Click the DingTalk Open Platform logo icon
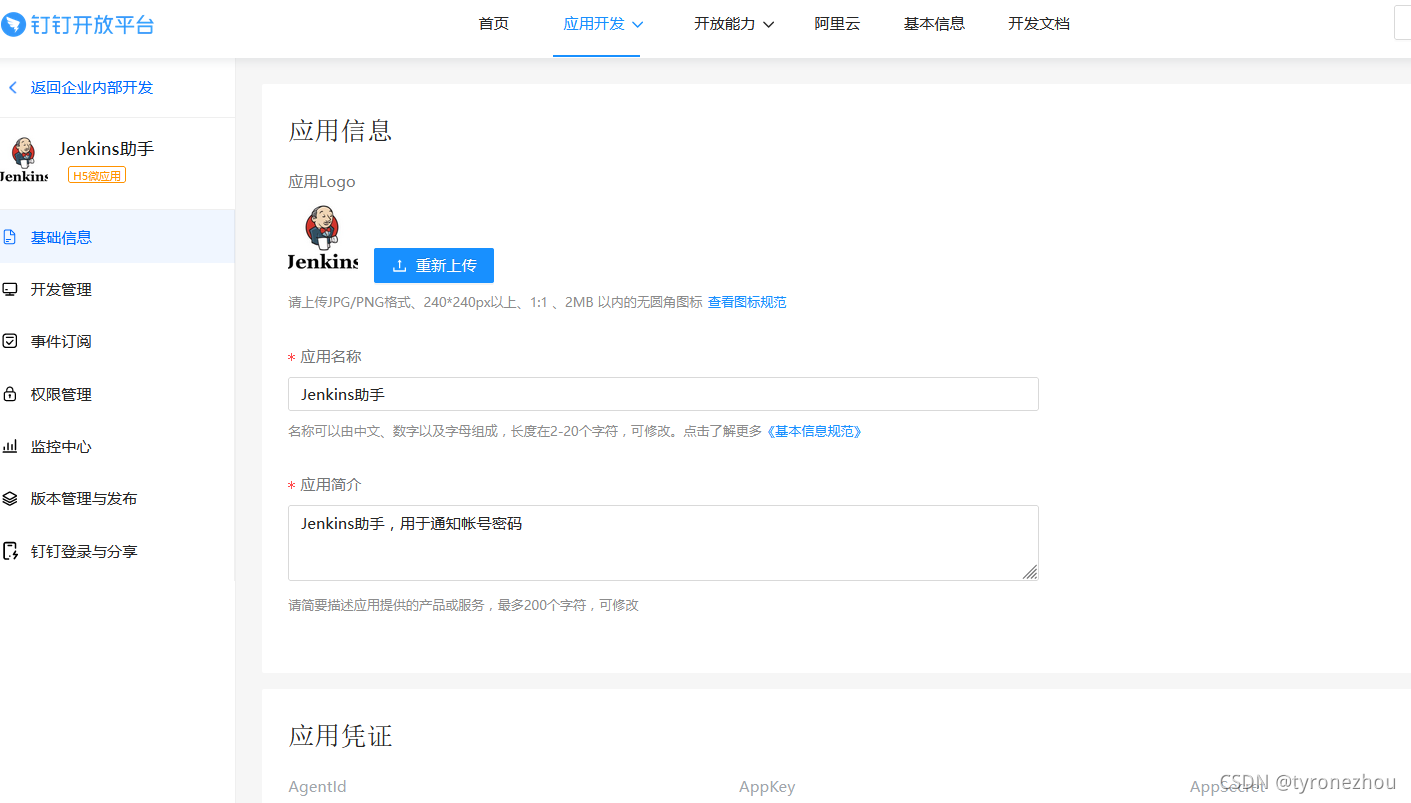 [x=12, y=24]
